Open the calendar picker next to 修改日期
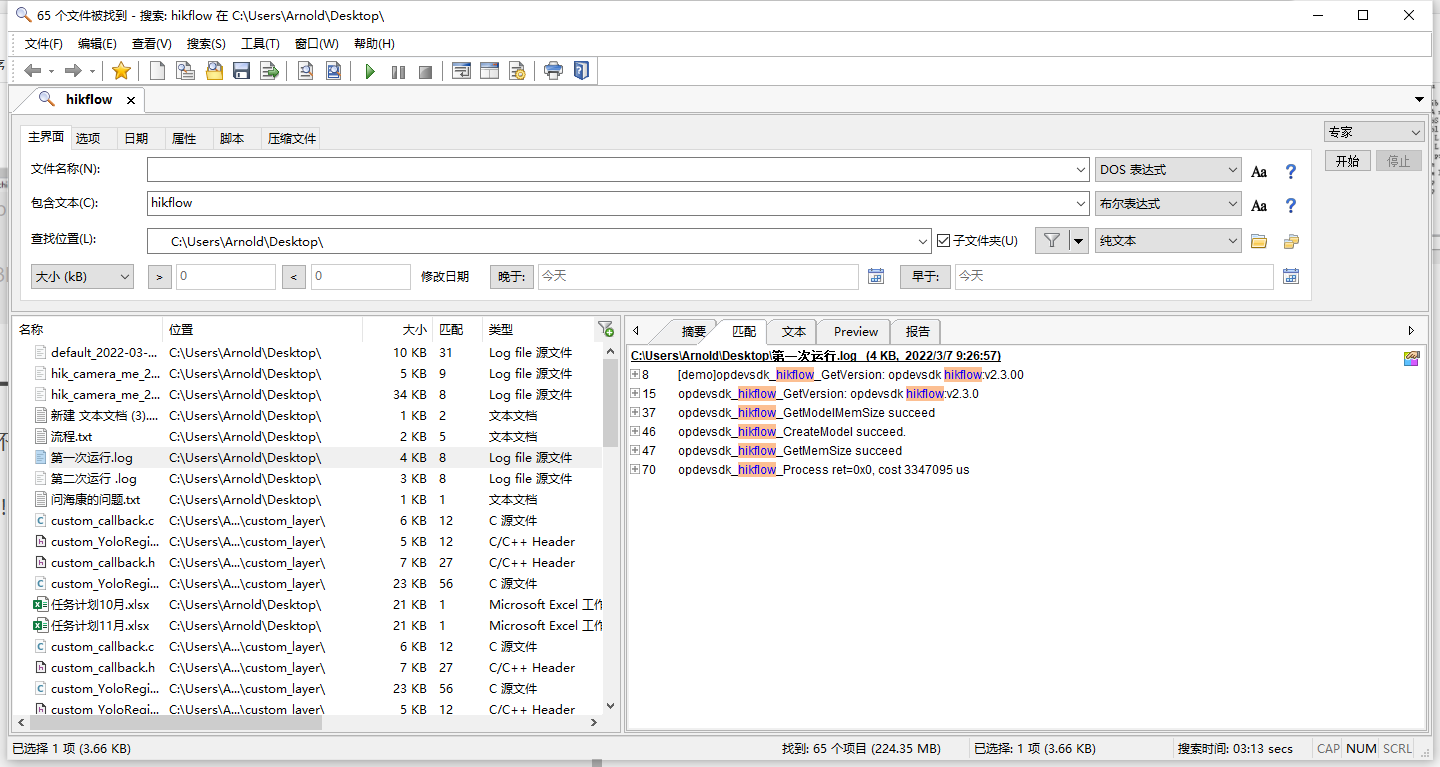Image resolution: width=1440 pixels, height=767 pixels. click(875, 276)
